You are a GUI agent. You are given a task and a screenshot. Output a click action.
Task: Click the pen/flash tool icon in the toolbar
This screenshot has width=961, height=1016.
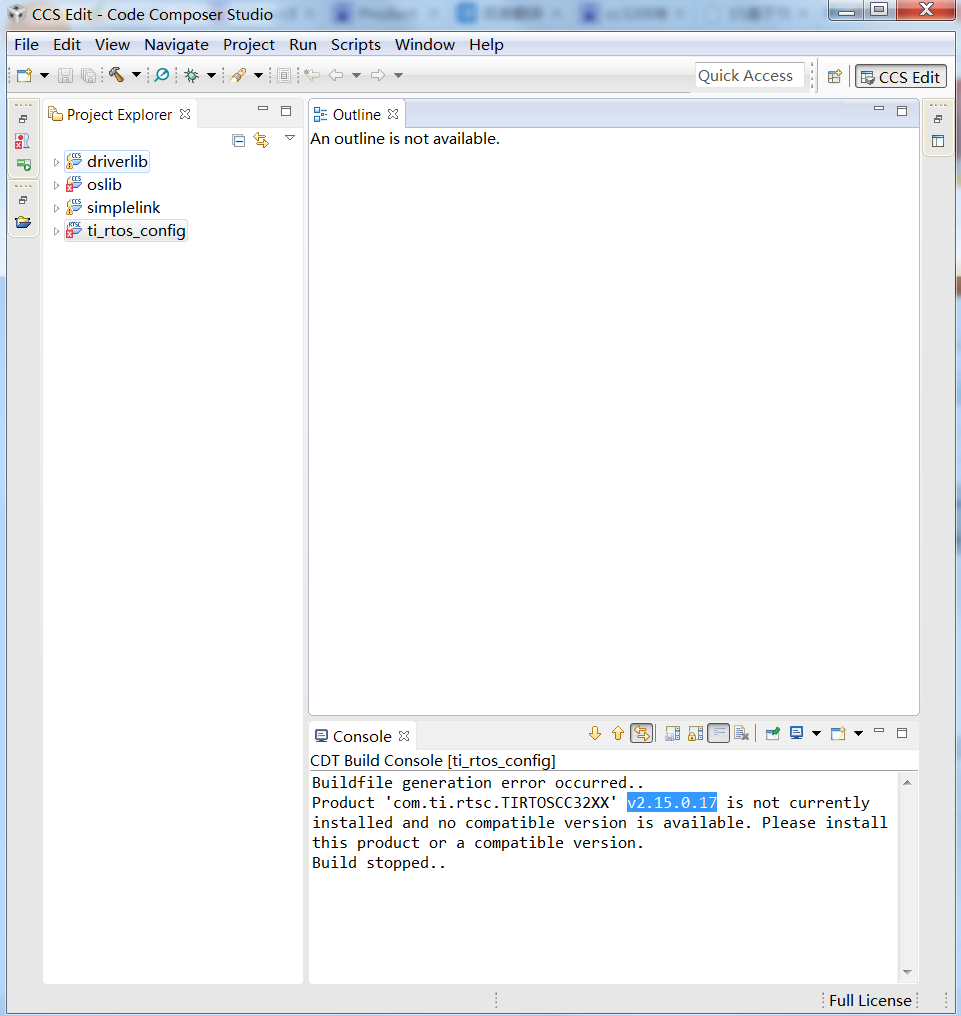click(x=238, y=75)
